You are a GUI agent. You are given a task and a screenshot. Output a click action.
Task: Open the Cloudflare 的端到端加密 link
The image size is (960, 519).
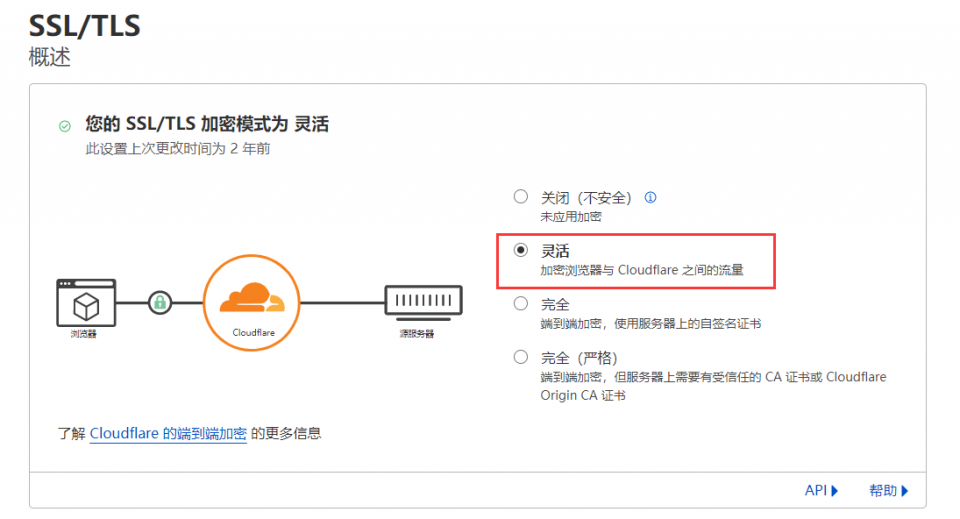coord(168,433)
